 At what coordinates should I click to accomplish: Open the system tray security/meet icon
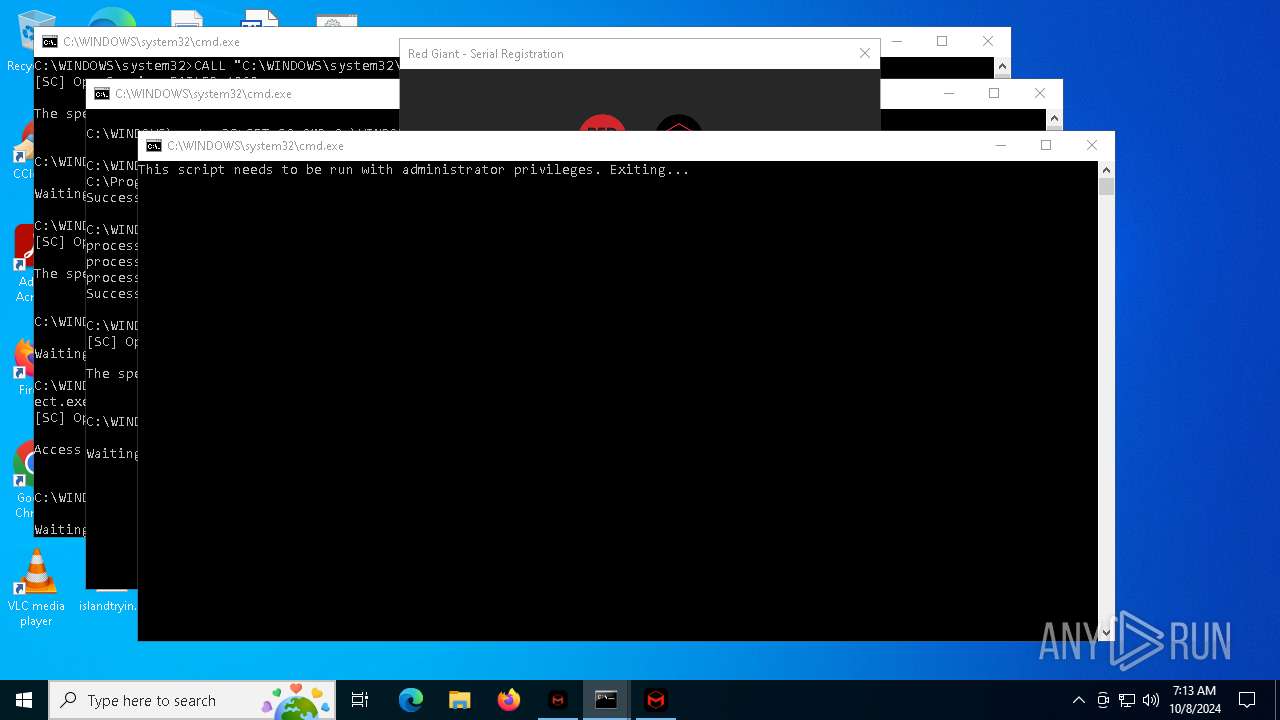[x=1103, y=700]
